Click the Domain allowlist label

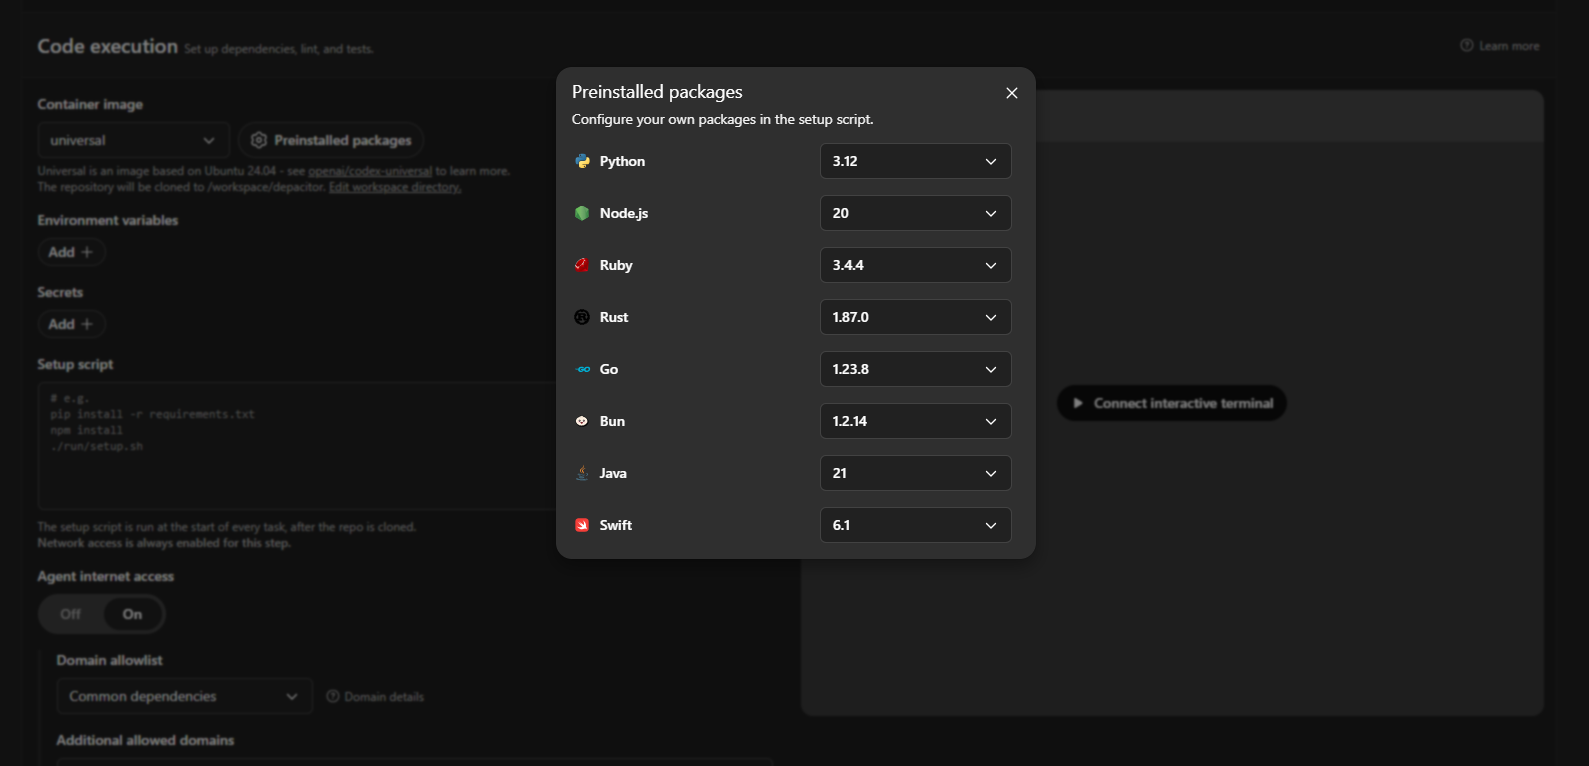pos(110,660)
